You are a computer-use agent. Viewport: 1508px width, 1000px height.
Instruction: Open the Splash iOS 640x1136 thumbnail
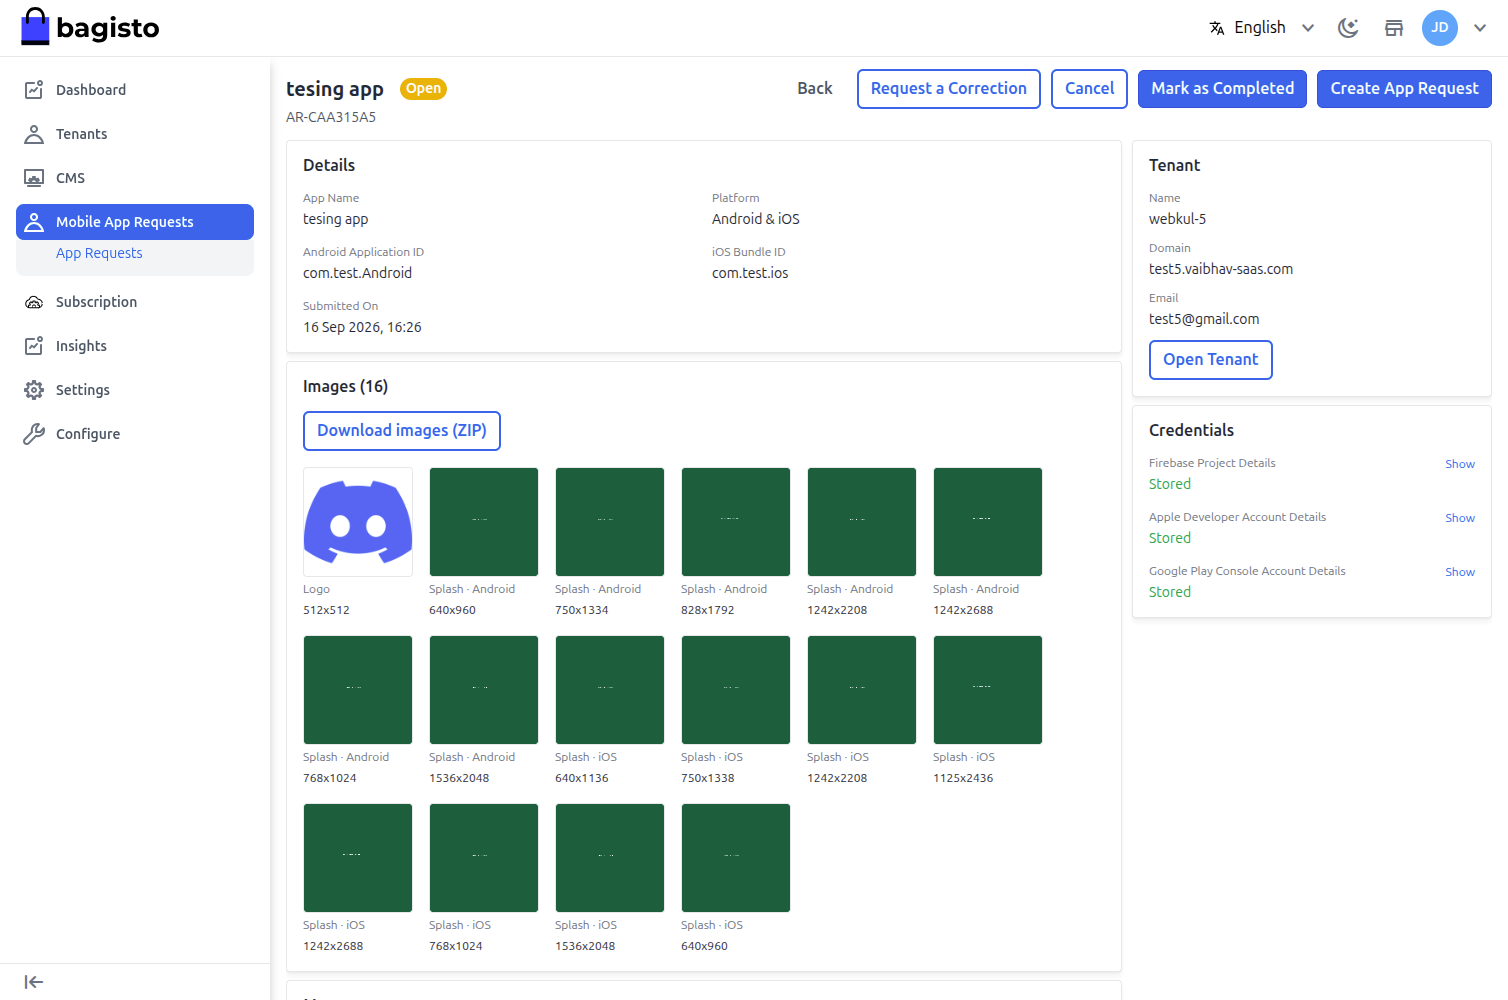610,690
